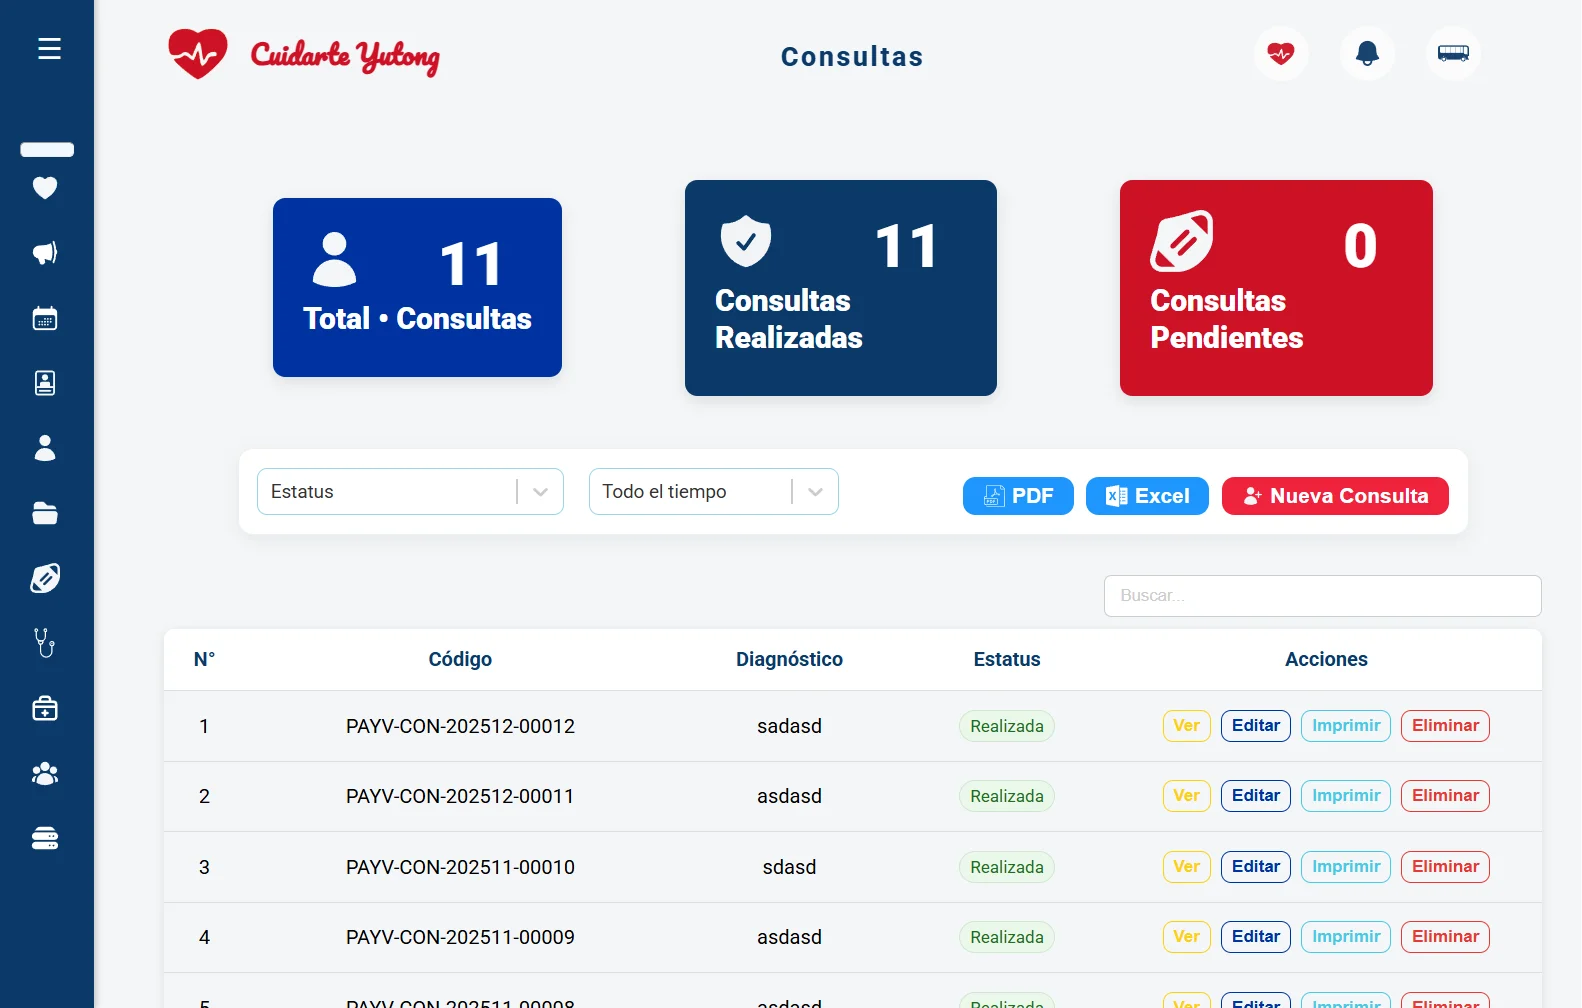Print consulta PAYV-CON-202511-00009

coord(1346,937)
